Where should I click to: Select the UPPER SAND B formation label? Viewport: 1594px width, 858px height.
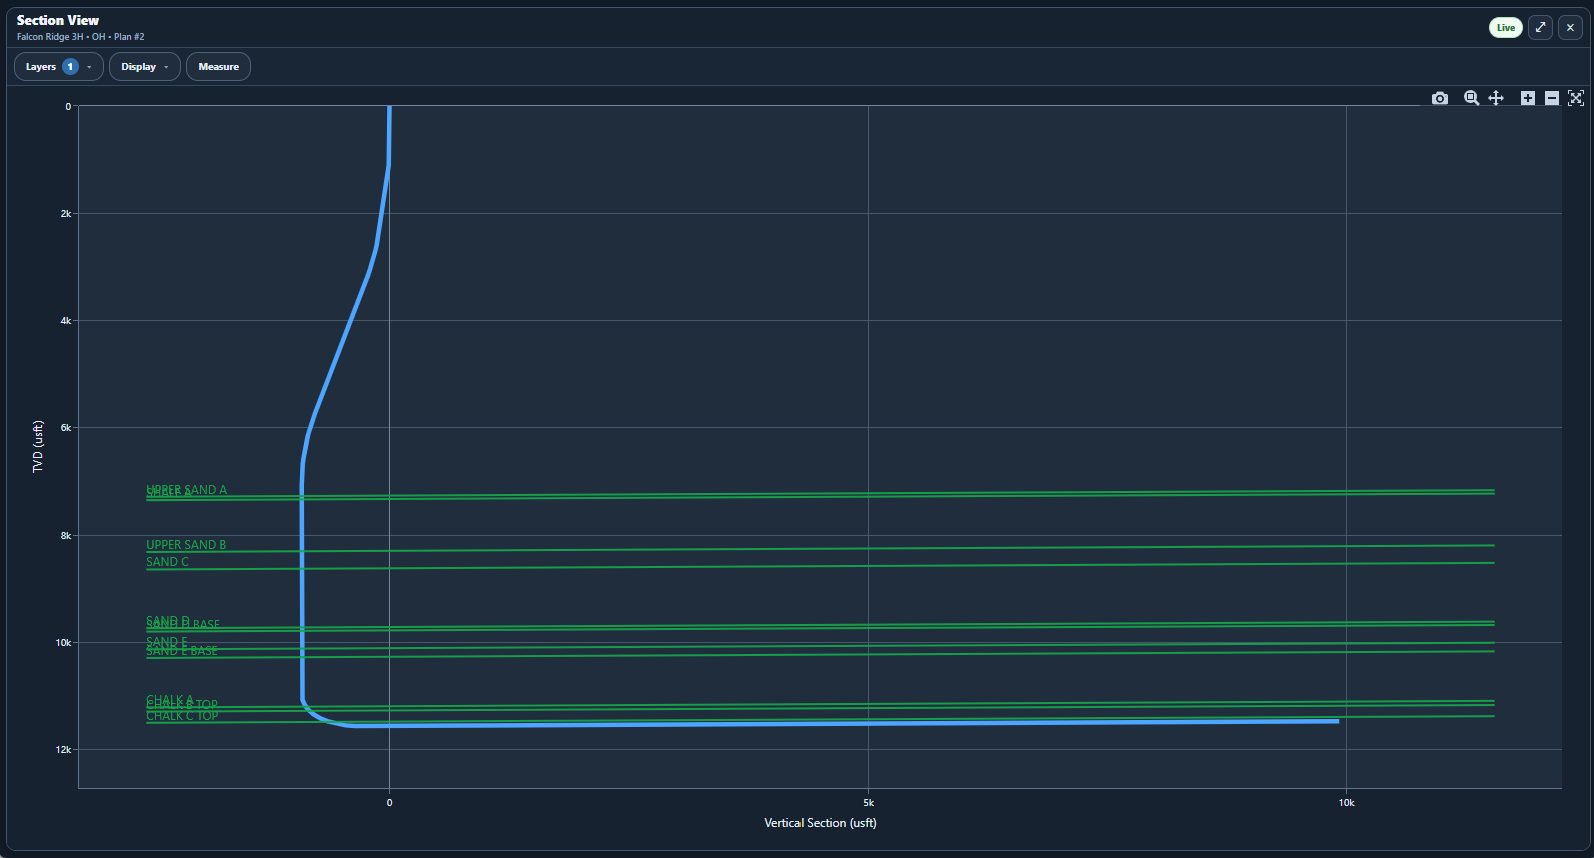[x=186, y=545]
